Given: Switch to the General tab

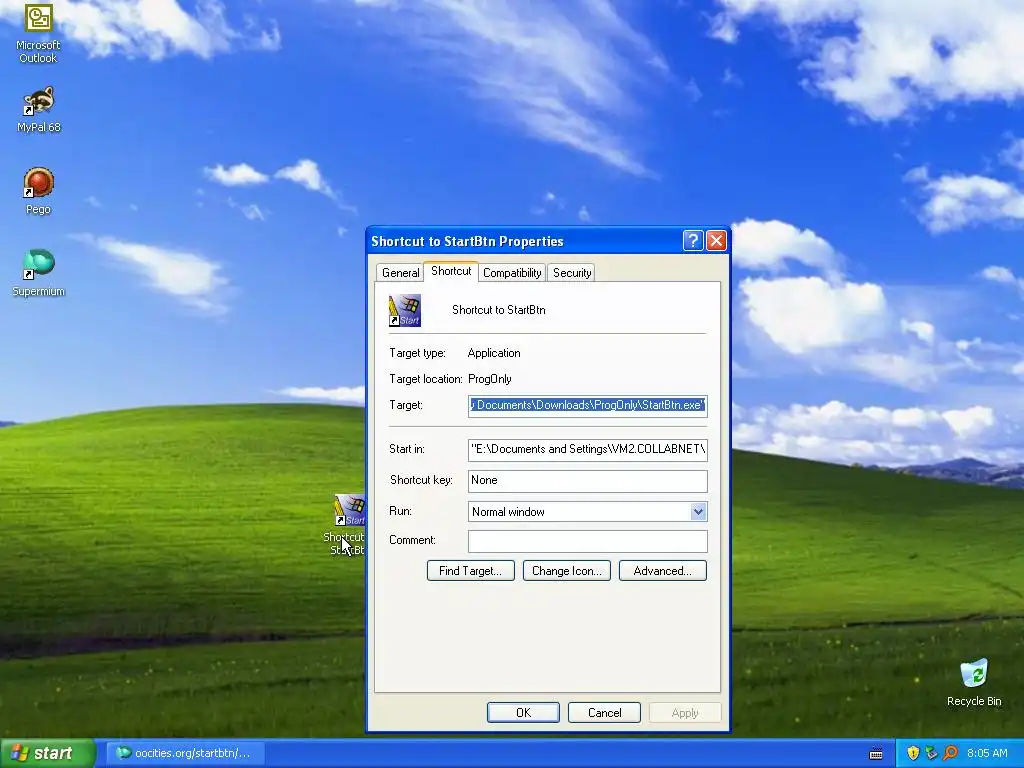Looking at the screenshot, I should (x=400, y=273).
